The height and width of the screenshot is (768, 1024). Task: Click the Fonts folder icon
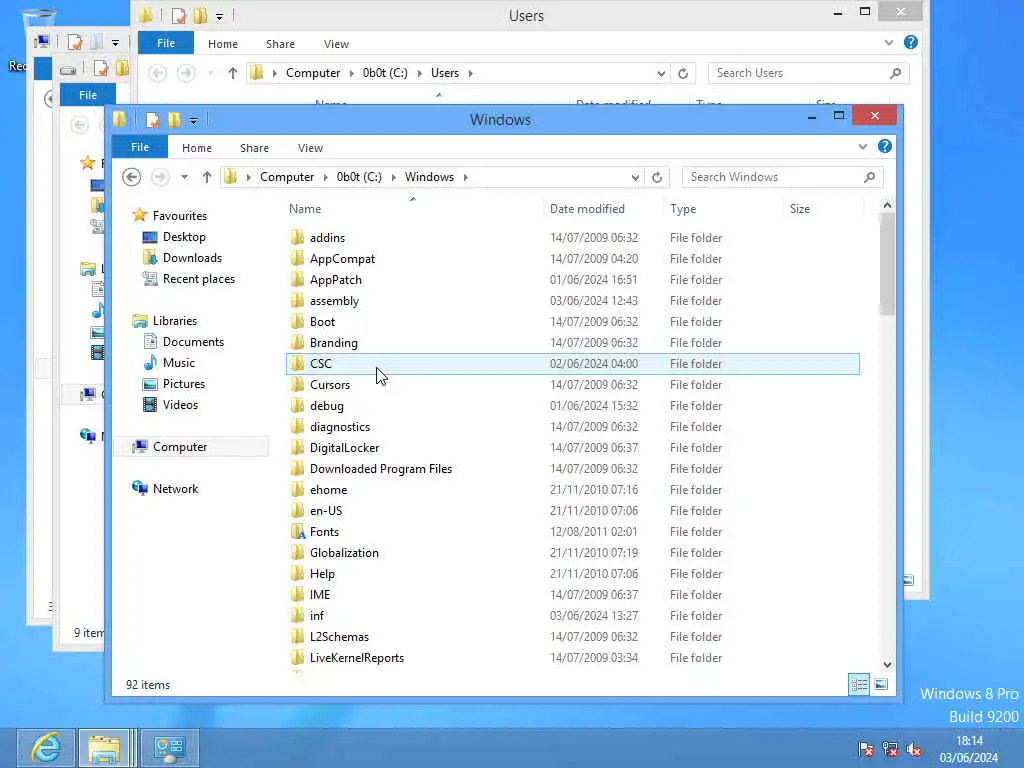click(x=298, y=532)
